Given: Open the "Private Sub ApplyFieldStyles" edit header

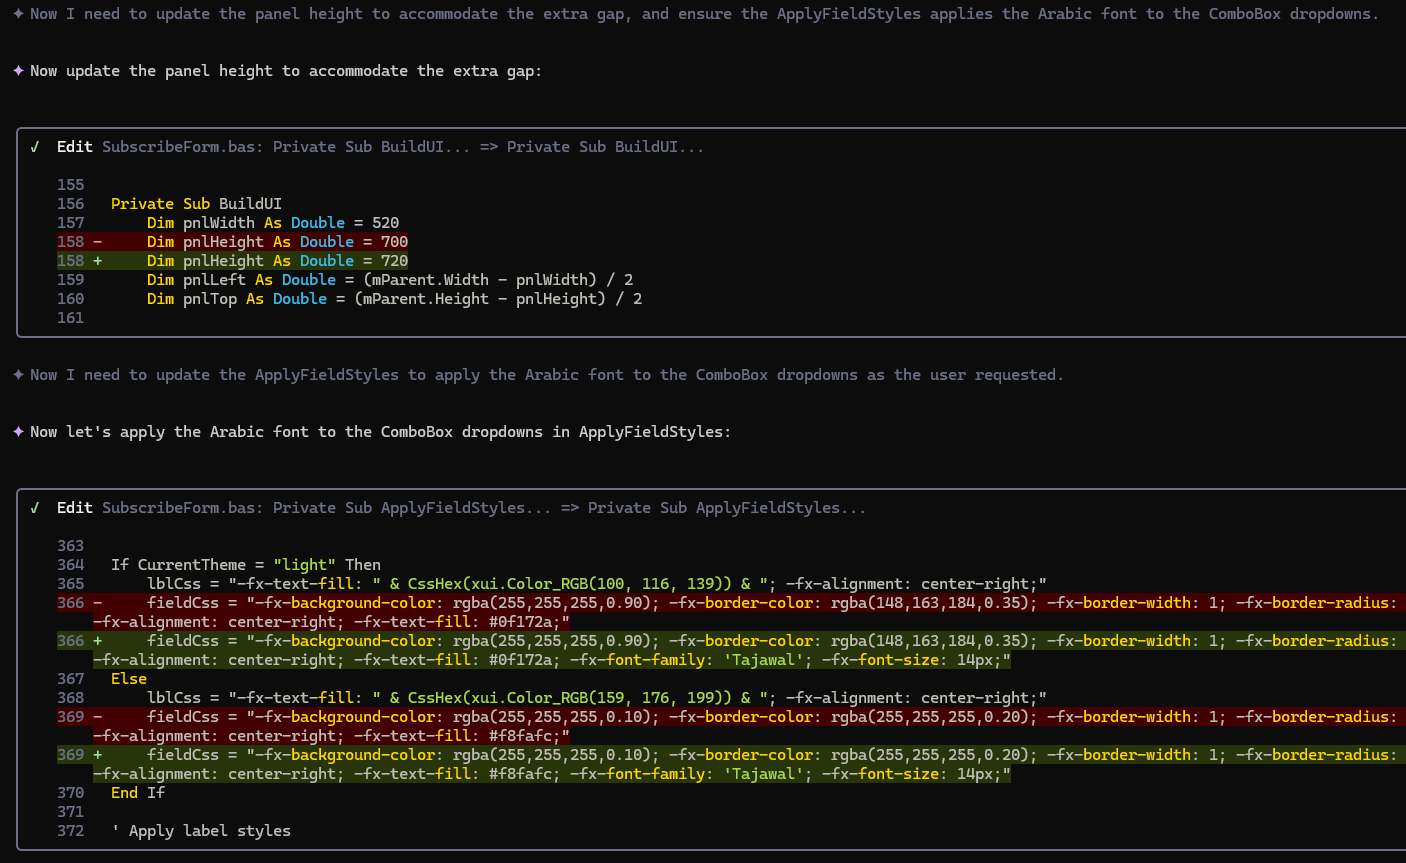Looking at the screenshot, I should click(460, 508).
